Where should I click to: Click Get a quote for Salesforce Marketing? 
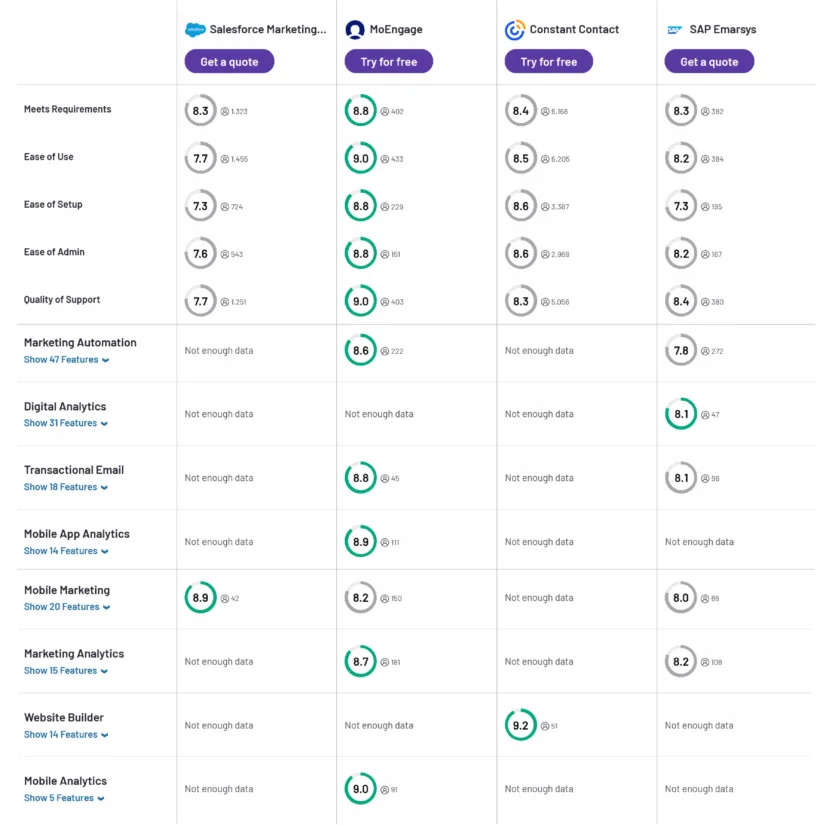[230, 61]
